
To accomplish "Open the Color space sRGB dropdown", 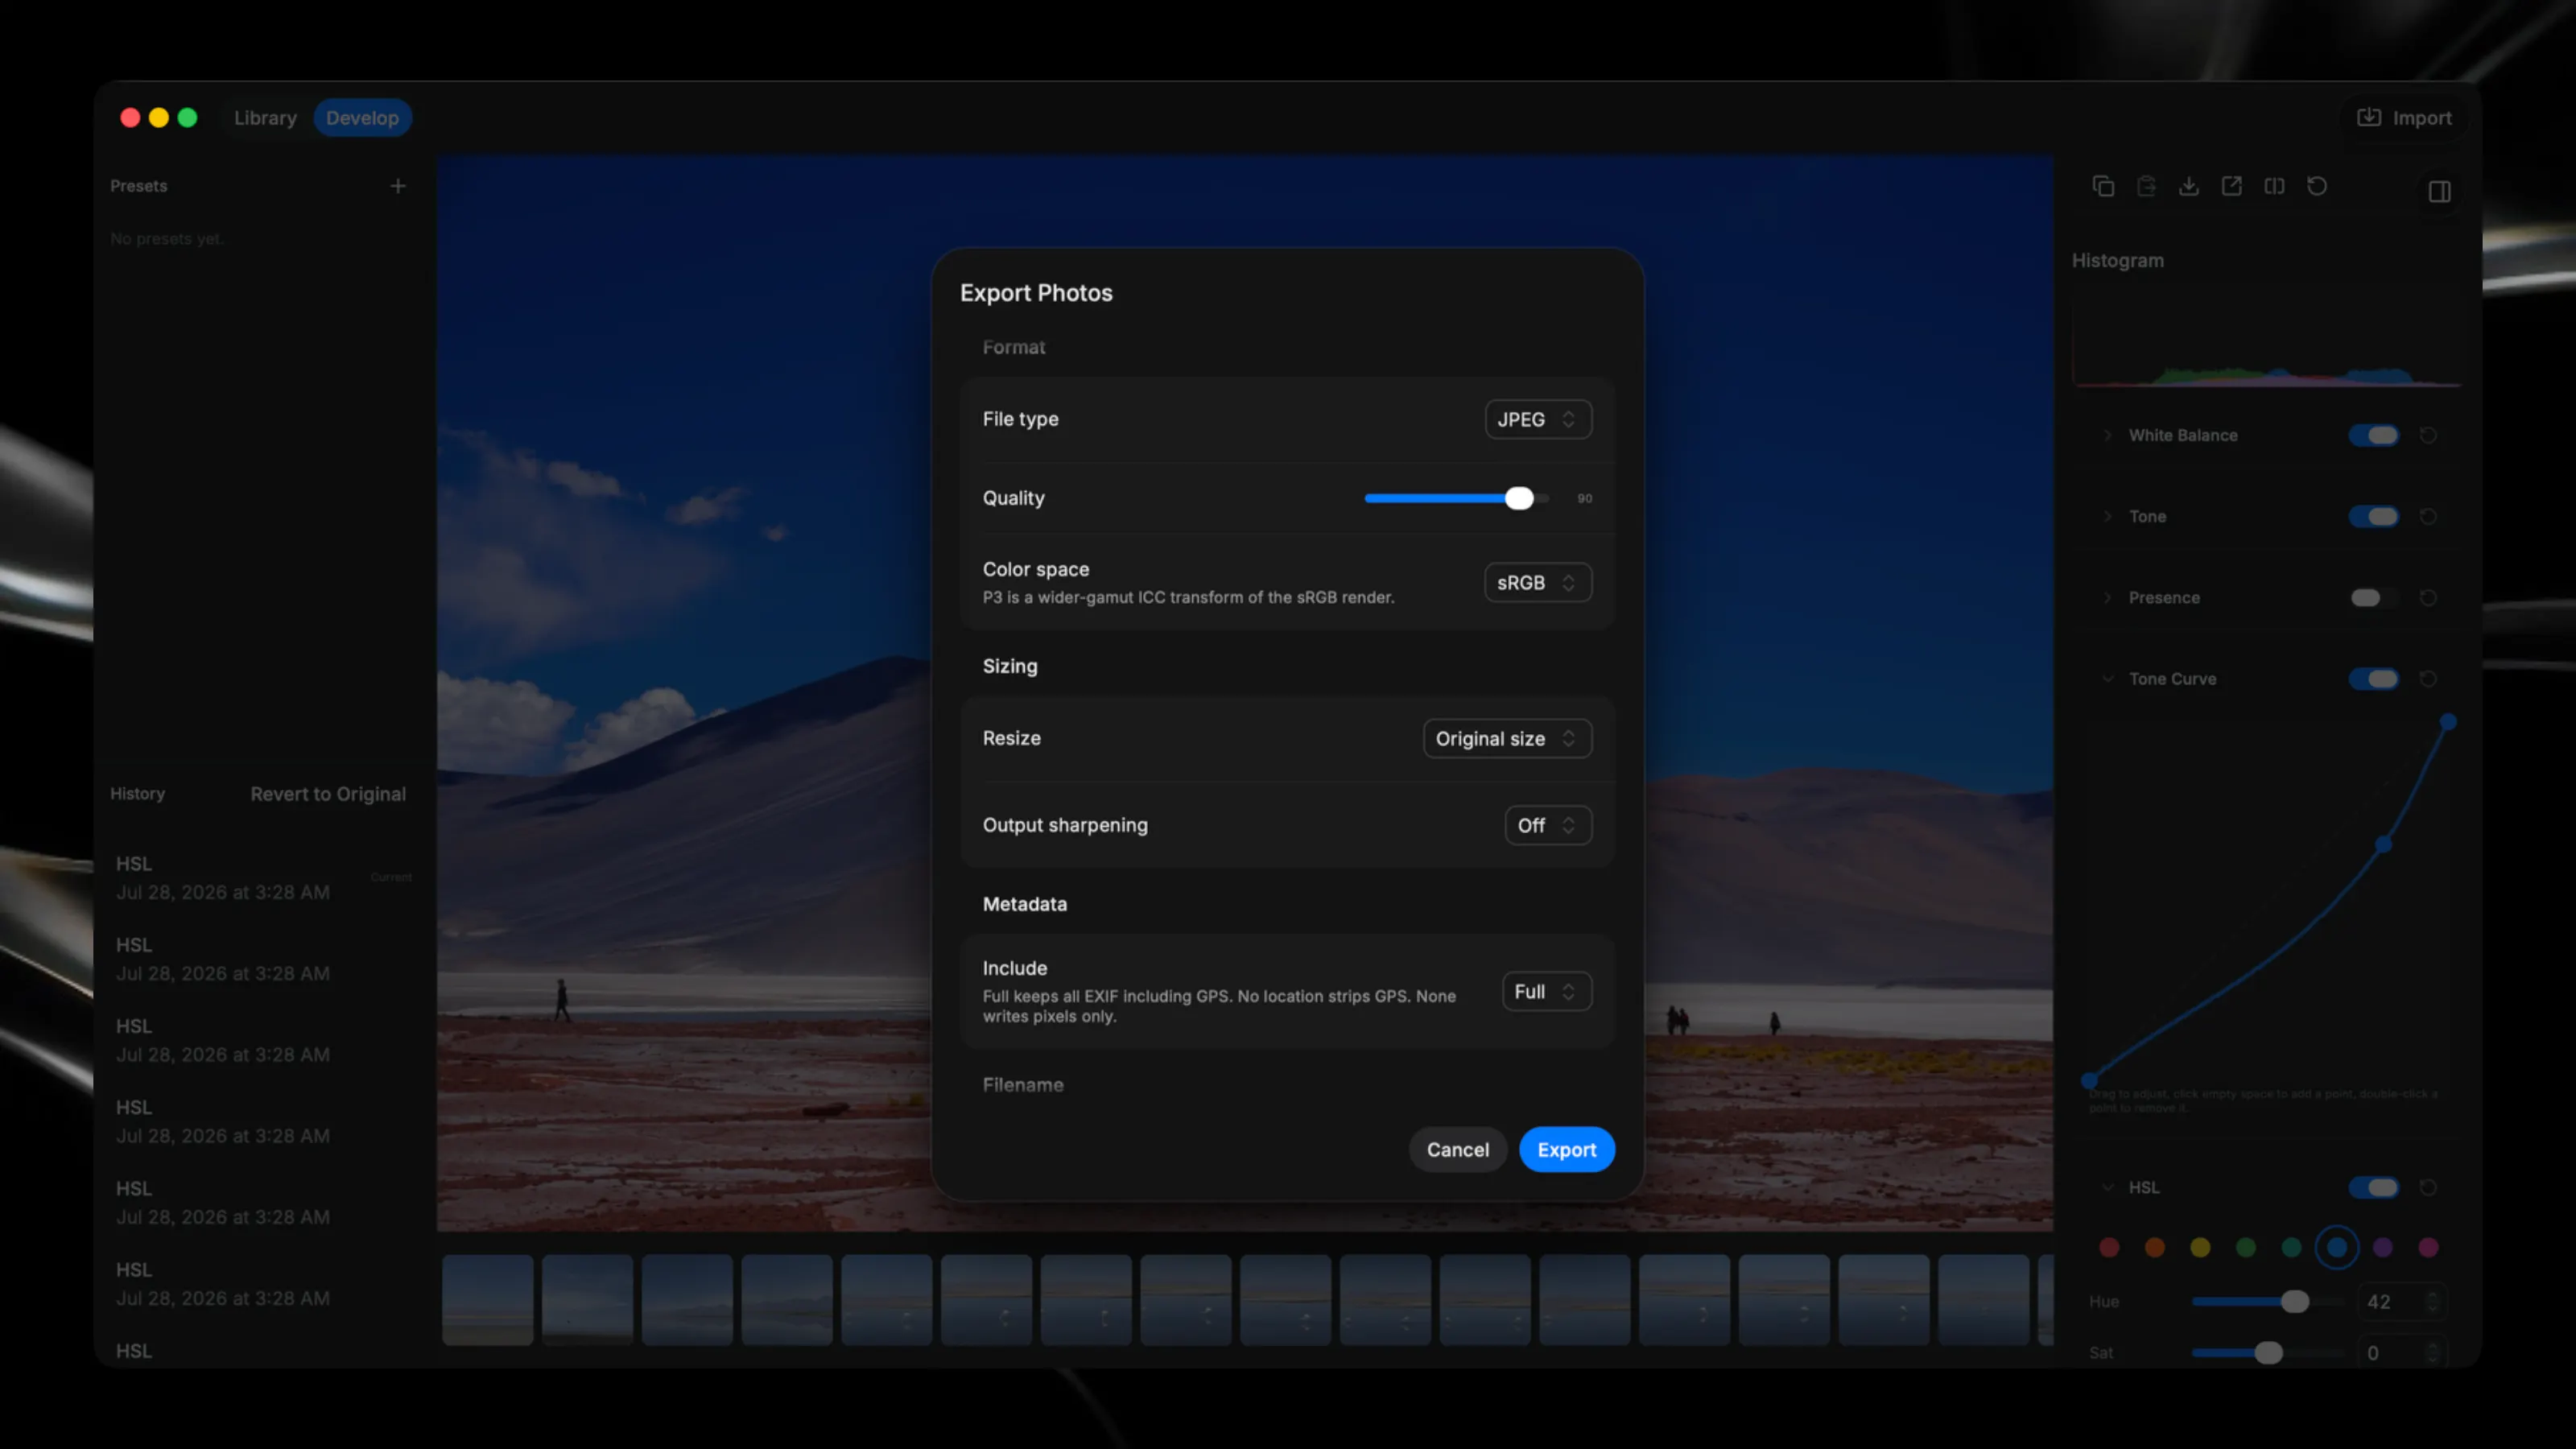I will pos(1538,582).
